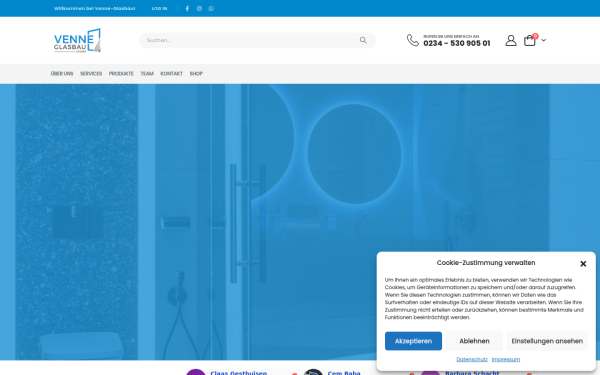Open the SHOP menu item
The width and height of the screenshot is (600, 375).
coord(196,73)
